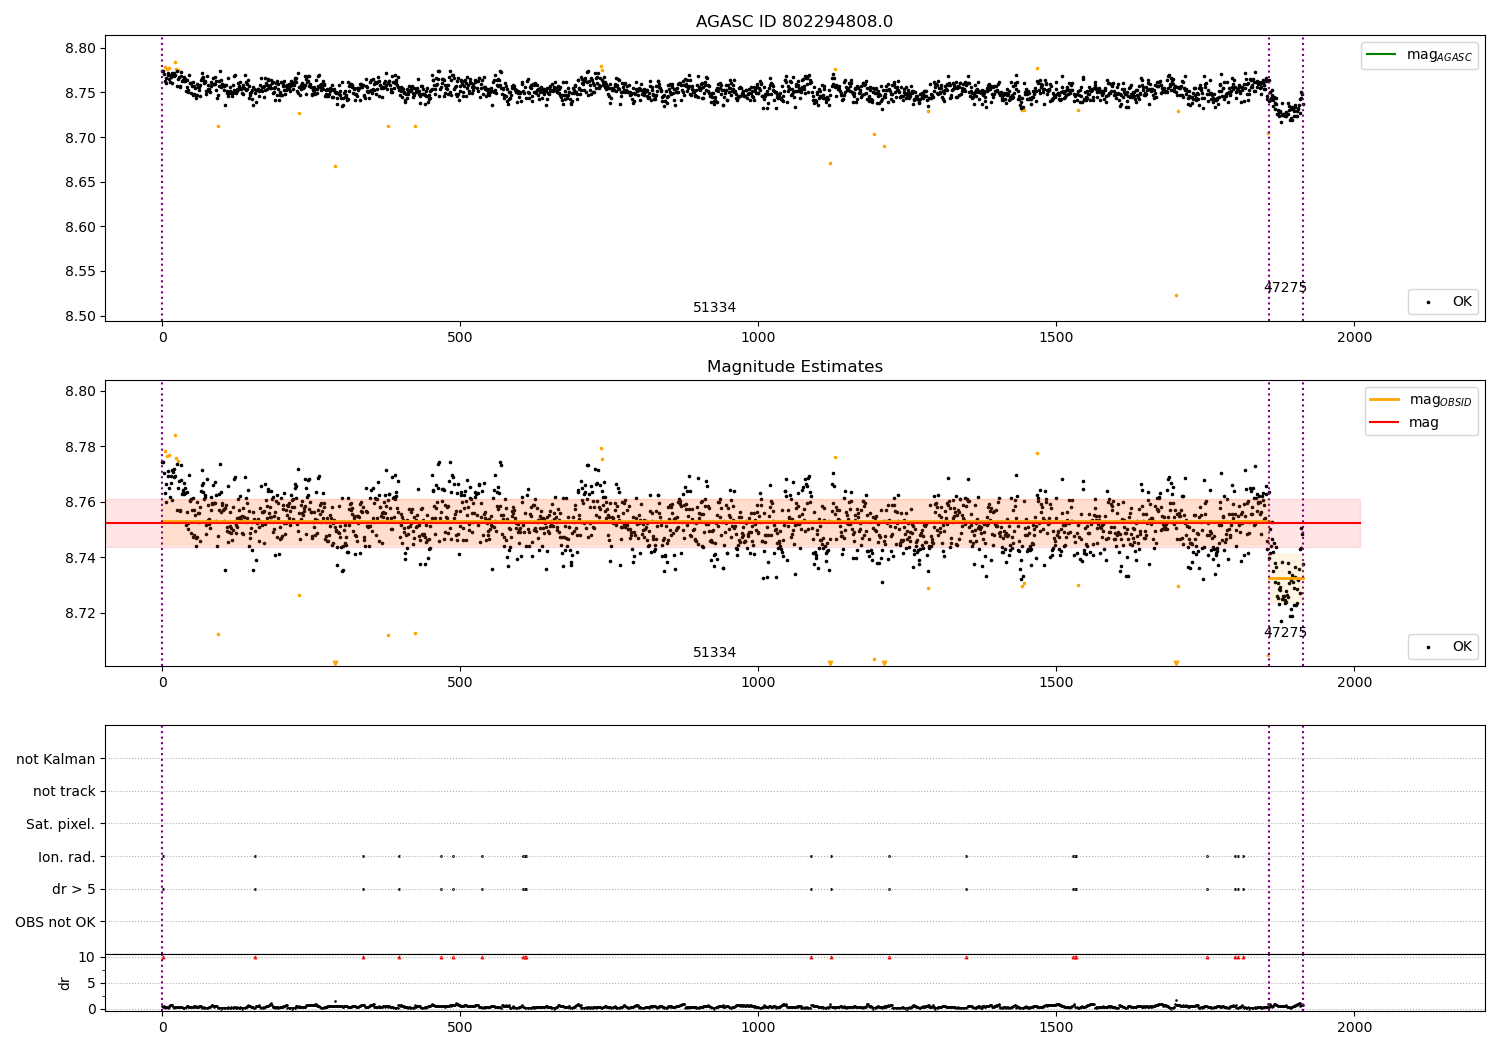The image size is (1500, 1050).
Task: Click the '8.55' y tick in top plot
Action: [x=80, y=272]
